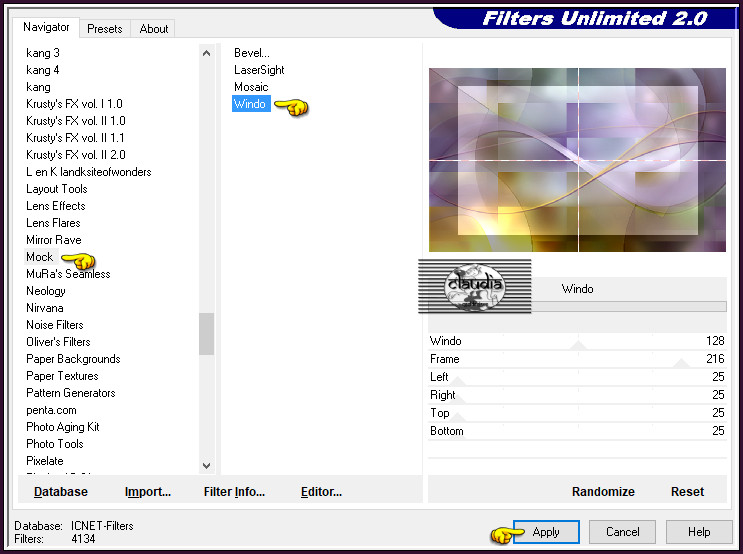Choose the LaserSight filter

pos(259,70)
